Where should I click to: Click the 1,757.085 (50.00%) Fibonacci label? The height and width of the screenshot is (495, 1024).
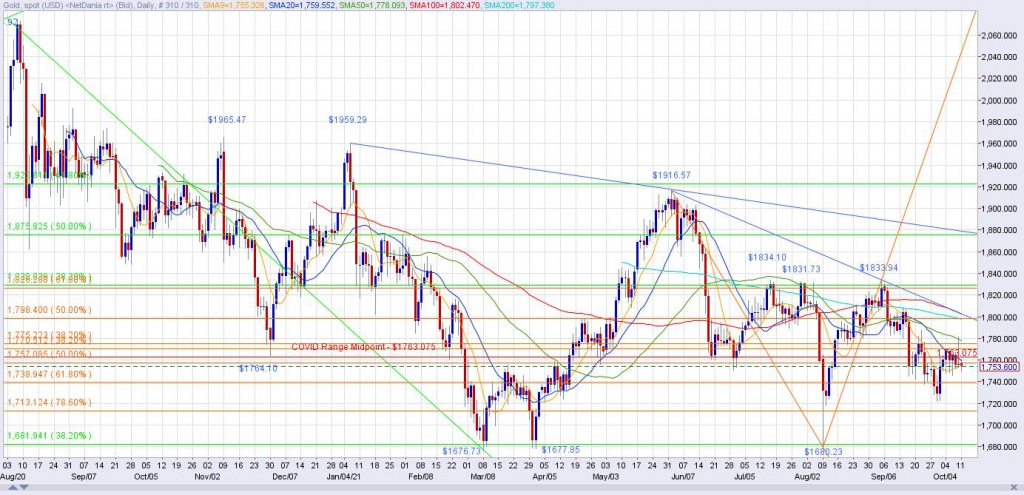click(x=49, y=355)
